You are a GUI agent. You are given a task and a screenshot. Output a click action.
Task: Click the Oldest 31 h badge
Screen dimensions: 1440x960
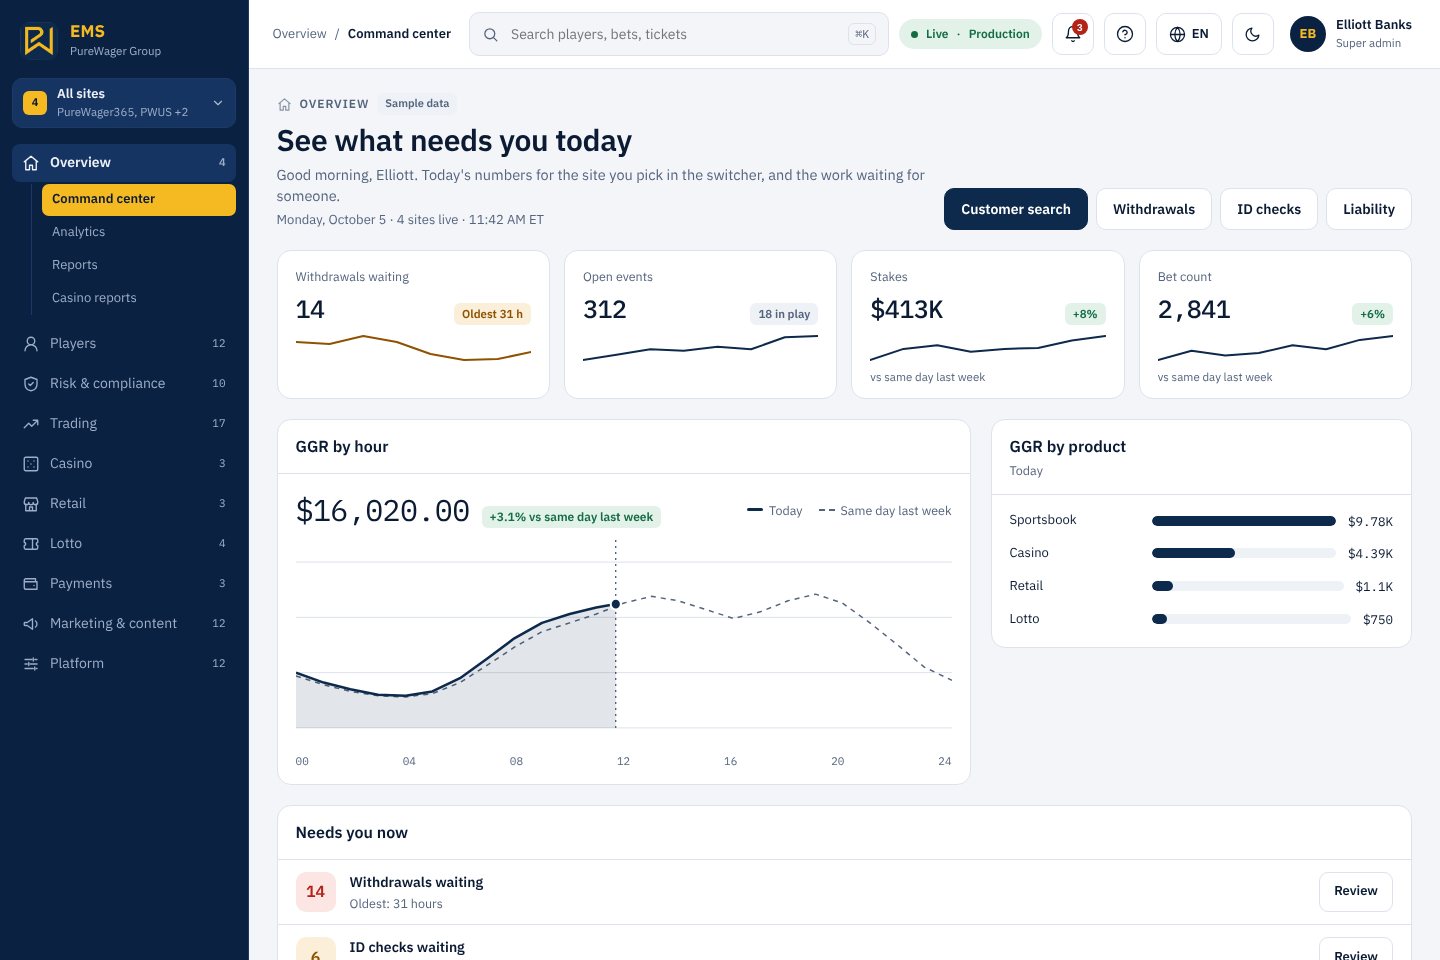[492, 314]
